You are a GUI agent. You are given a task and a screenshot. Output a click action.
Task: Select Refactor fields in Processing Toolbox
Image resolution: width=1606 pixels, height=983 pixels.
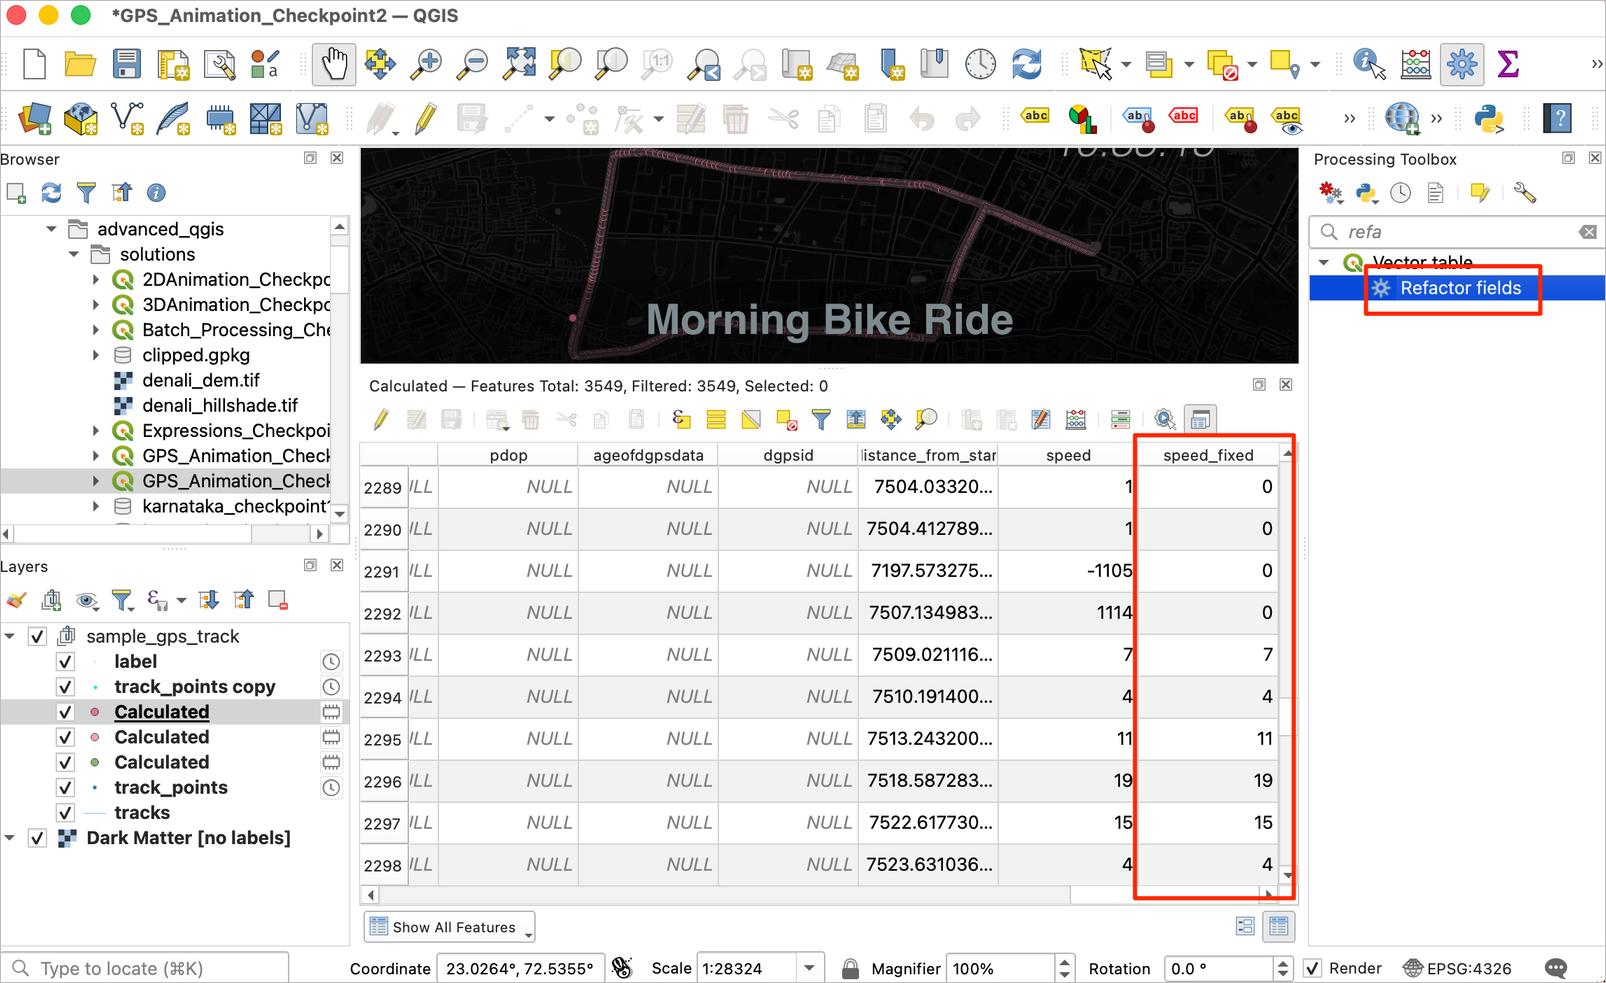tap(1459, 288)
